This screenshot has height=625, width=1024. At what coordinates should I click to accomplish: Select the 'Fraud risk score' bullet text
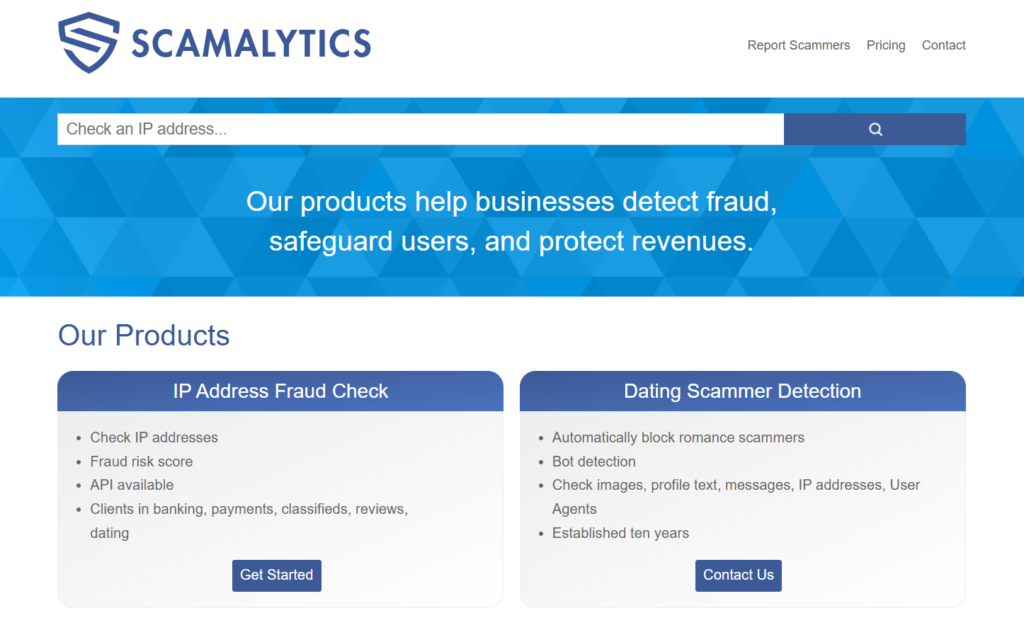(x=141, y=461)
